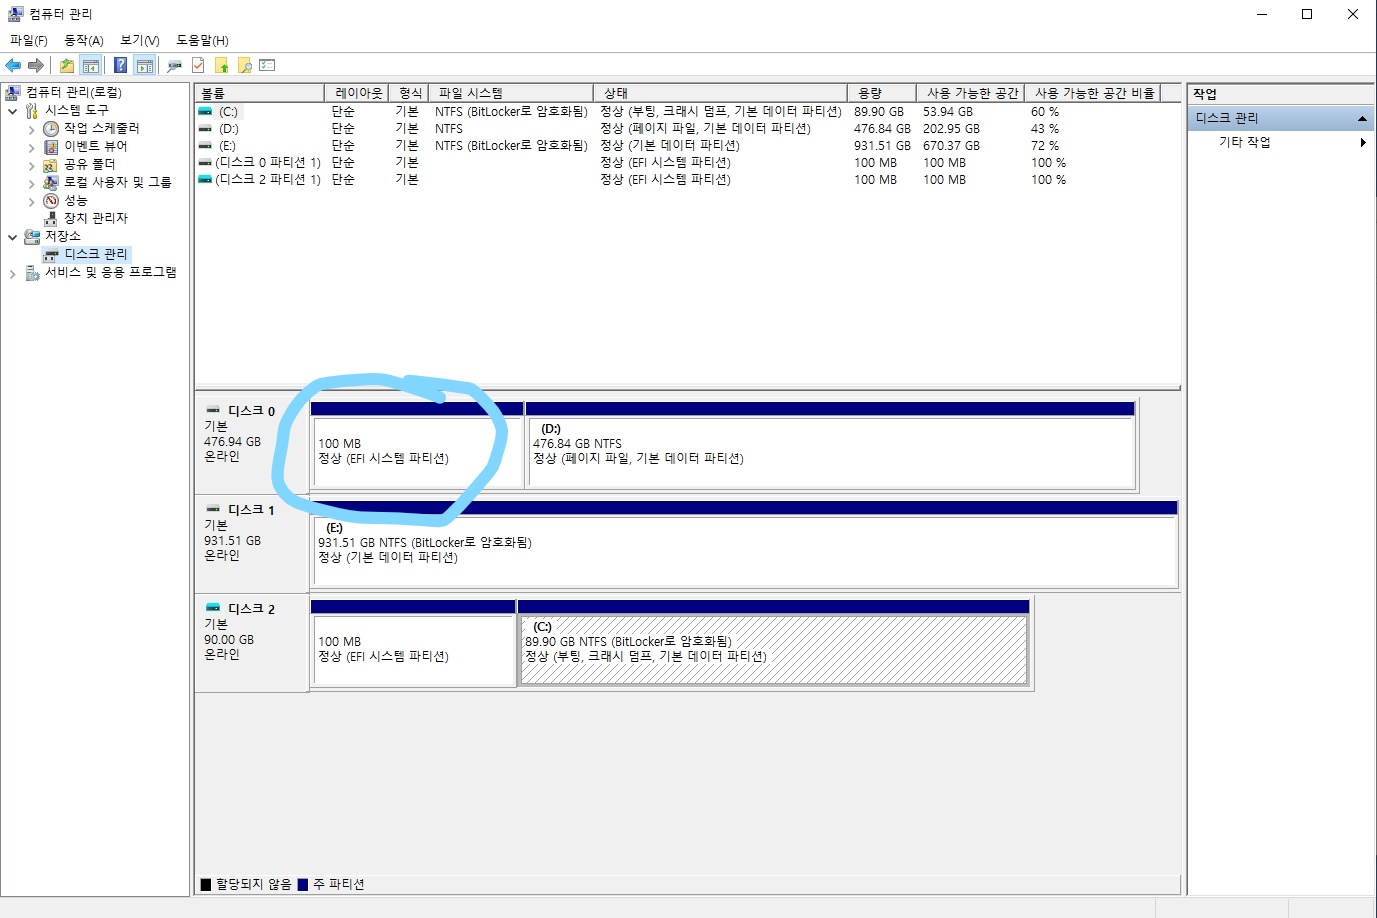Click the blue Back arrow toolbar icon
This screenshot has width=1377, height=918.
pyautogui.click(x=13, y=66)
